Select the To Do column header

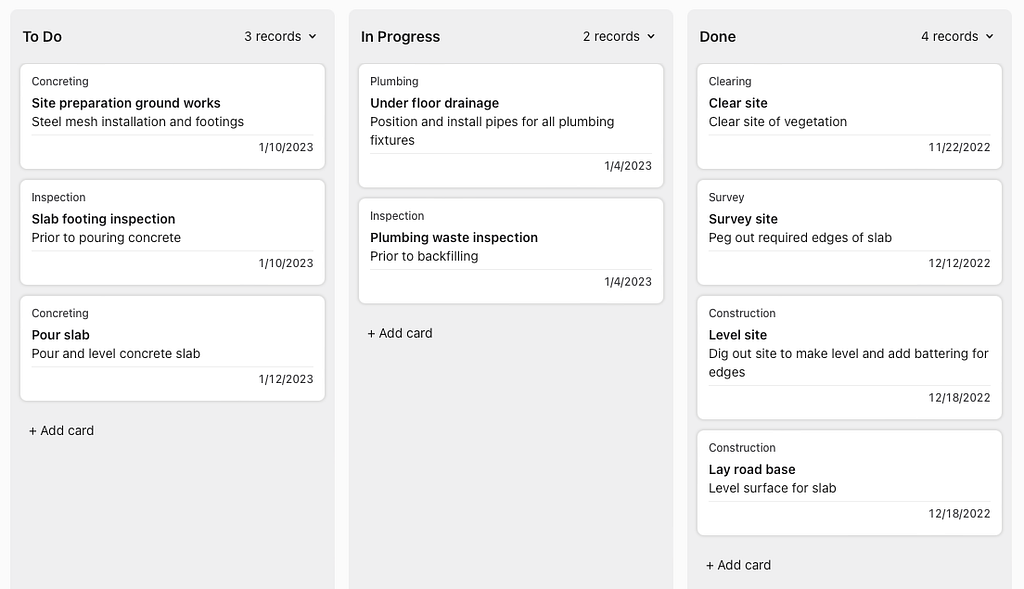pyautogui.click(x=42, y=37)
